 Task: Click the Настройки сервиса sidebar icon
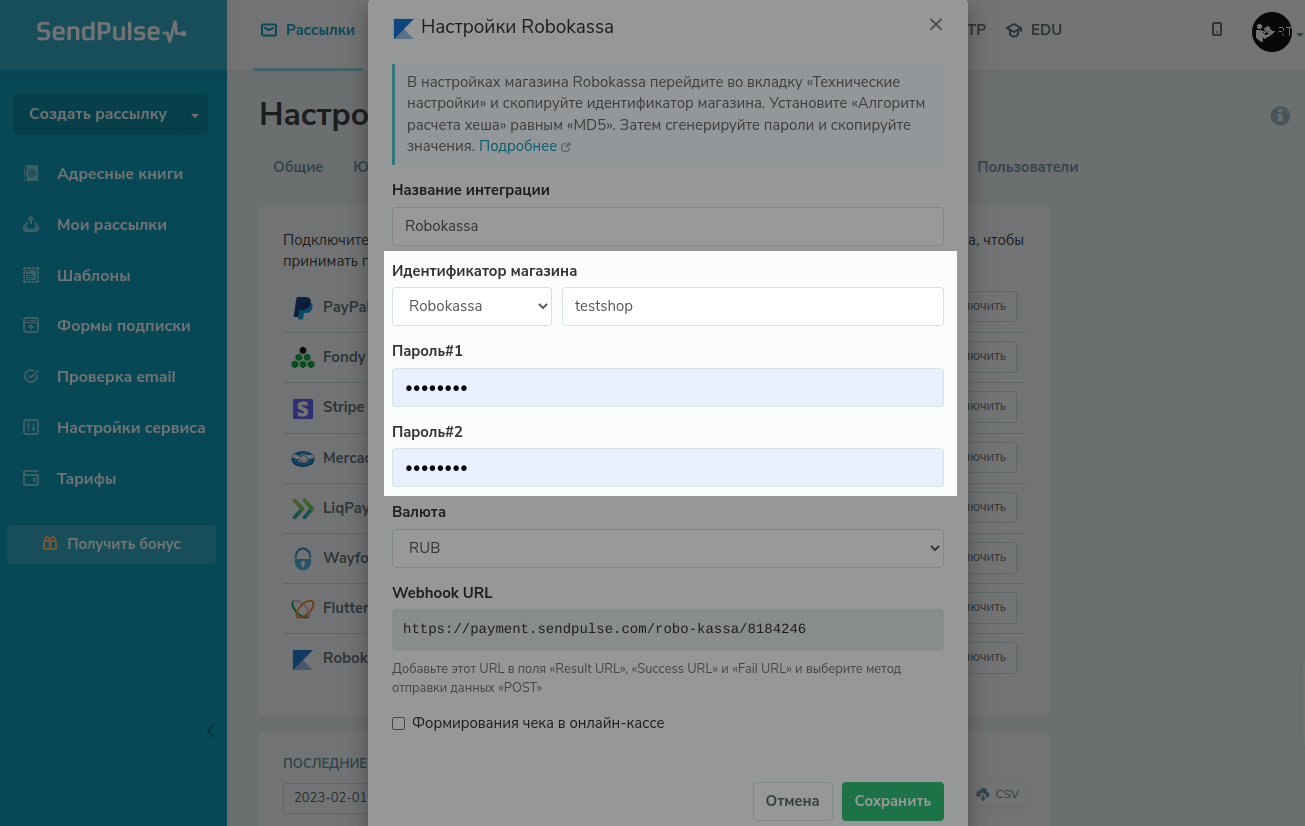pyautogui.click(x=31, y=428)
